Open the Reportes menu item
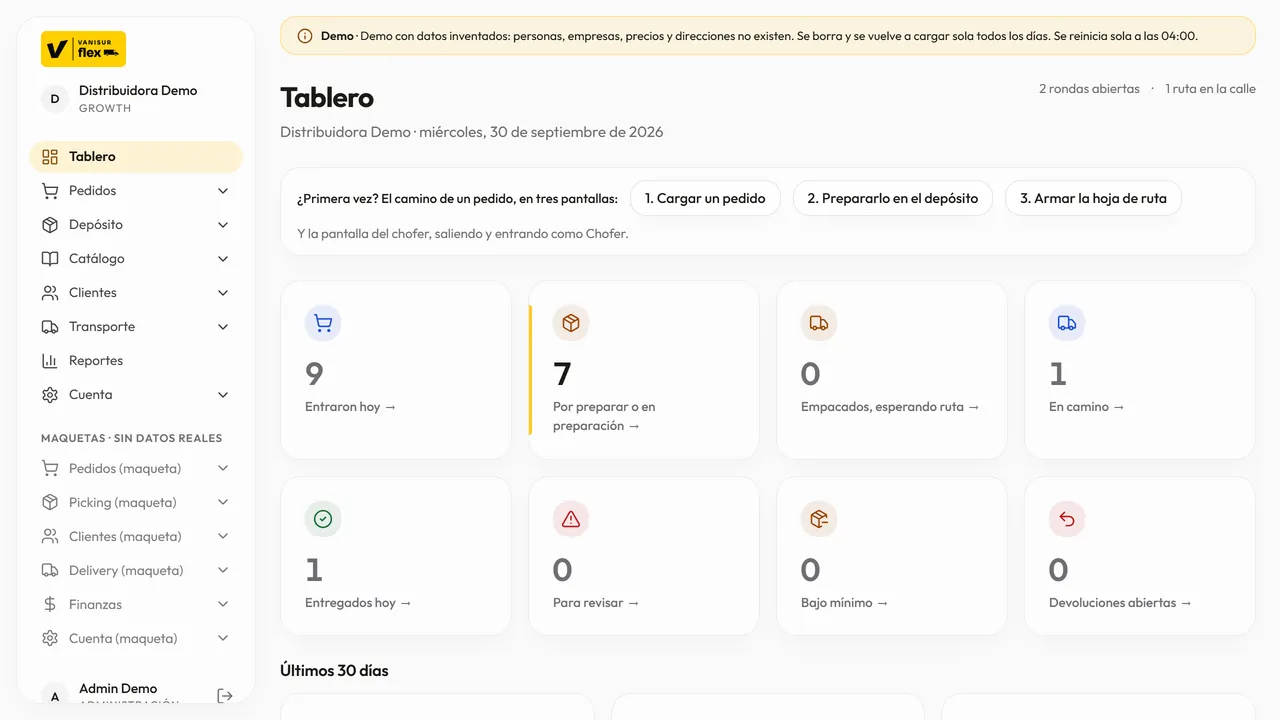Viewport: 1280px width, 720px height. click(x=136, y=361)
